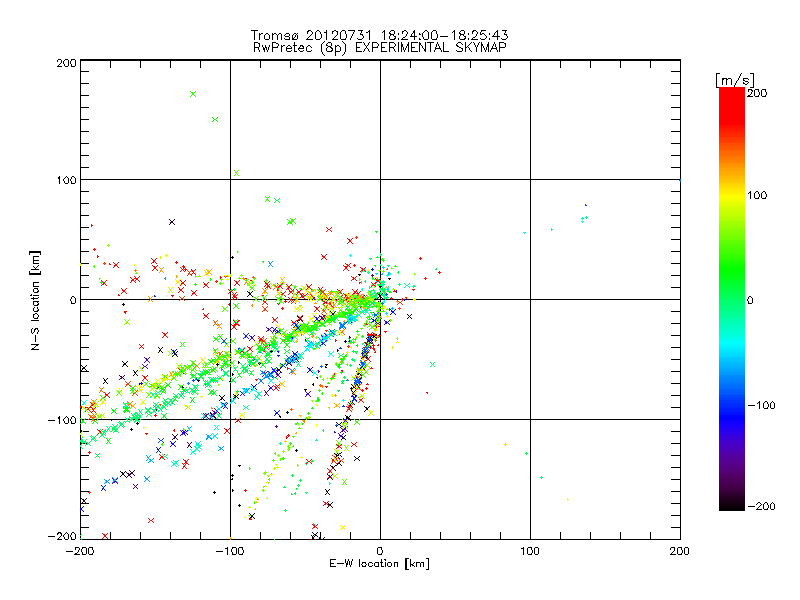Click N-S axis tick label "200"

coord(66,63)
